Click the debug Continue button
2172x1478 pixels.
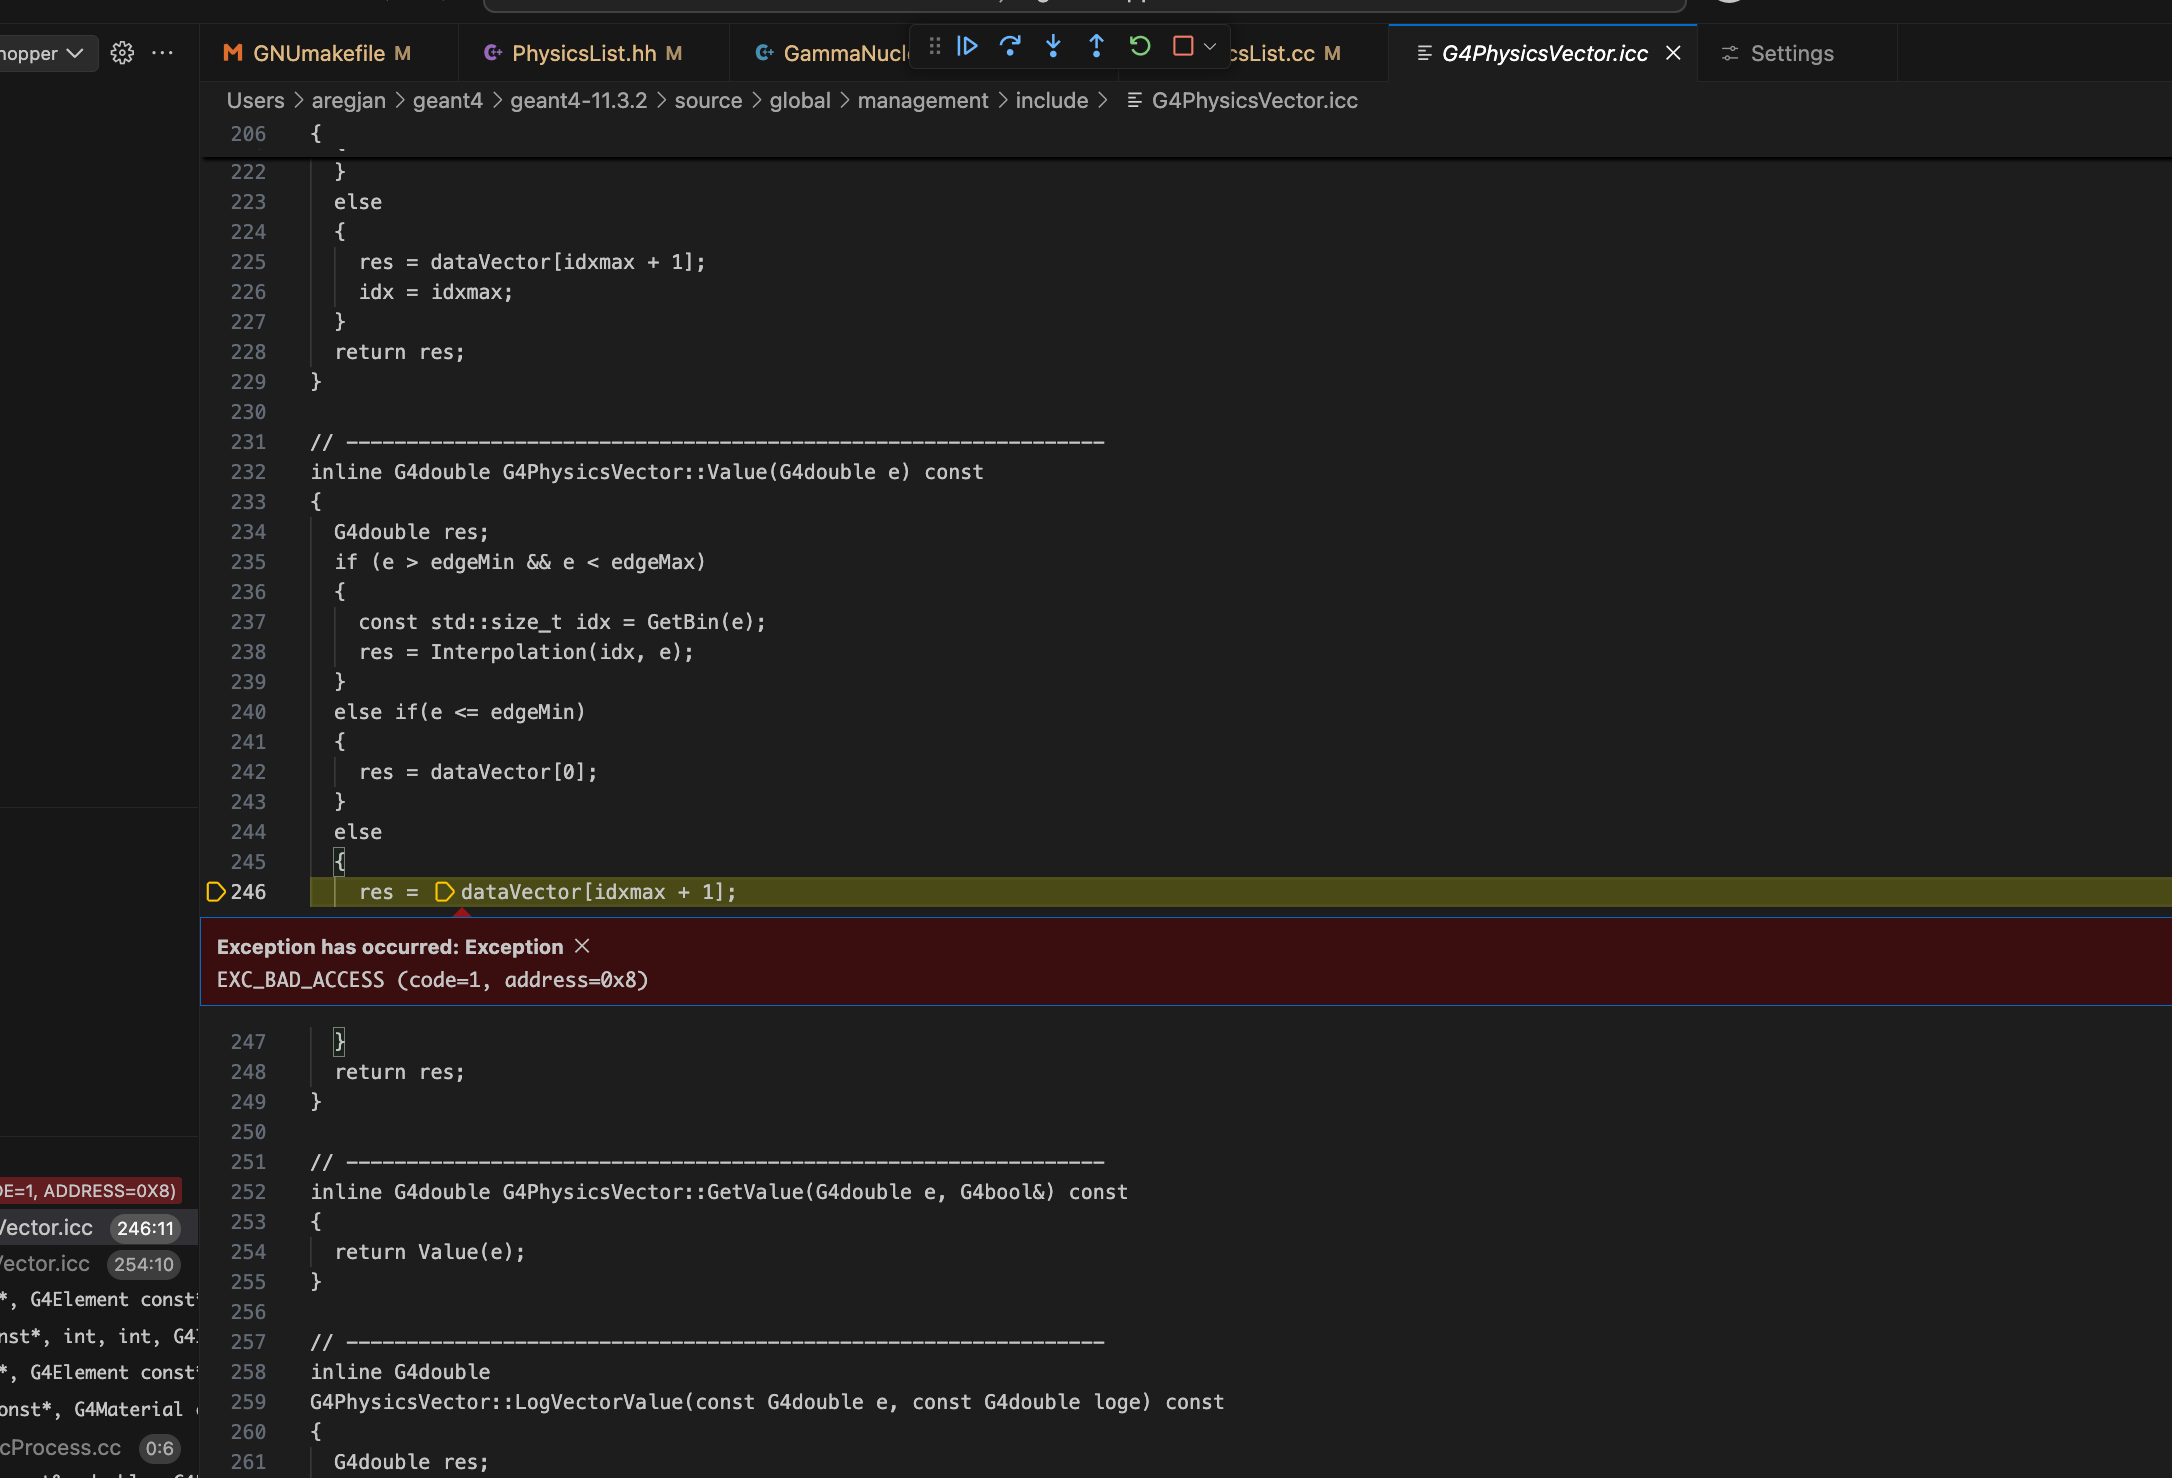click(967, 46)
